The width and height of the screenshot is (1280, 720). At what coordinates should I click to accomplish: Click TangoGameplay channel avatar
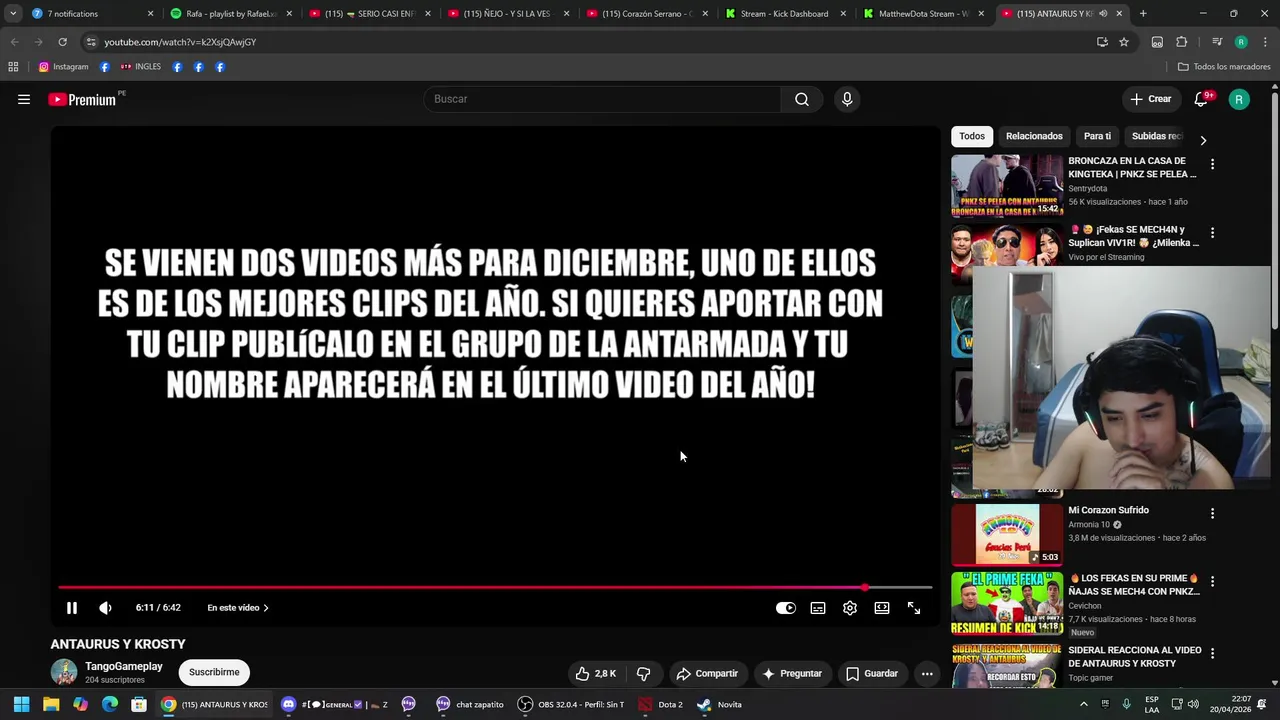(x=64, y=672)
